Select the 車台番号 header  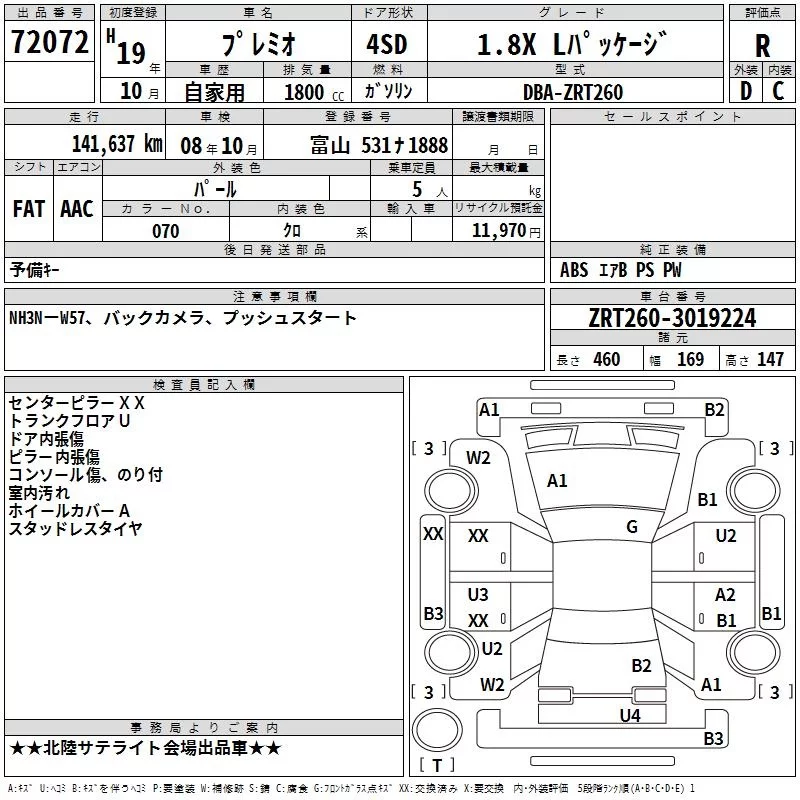pos(672,296)
